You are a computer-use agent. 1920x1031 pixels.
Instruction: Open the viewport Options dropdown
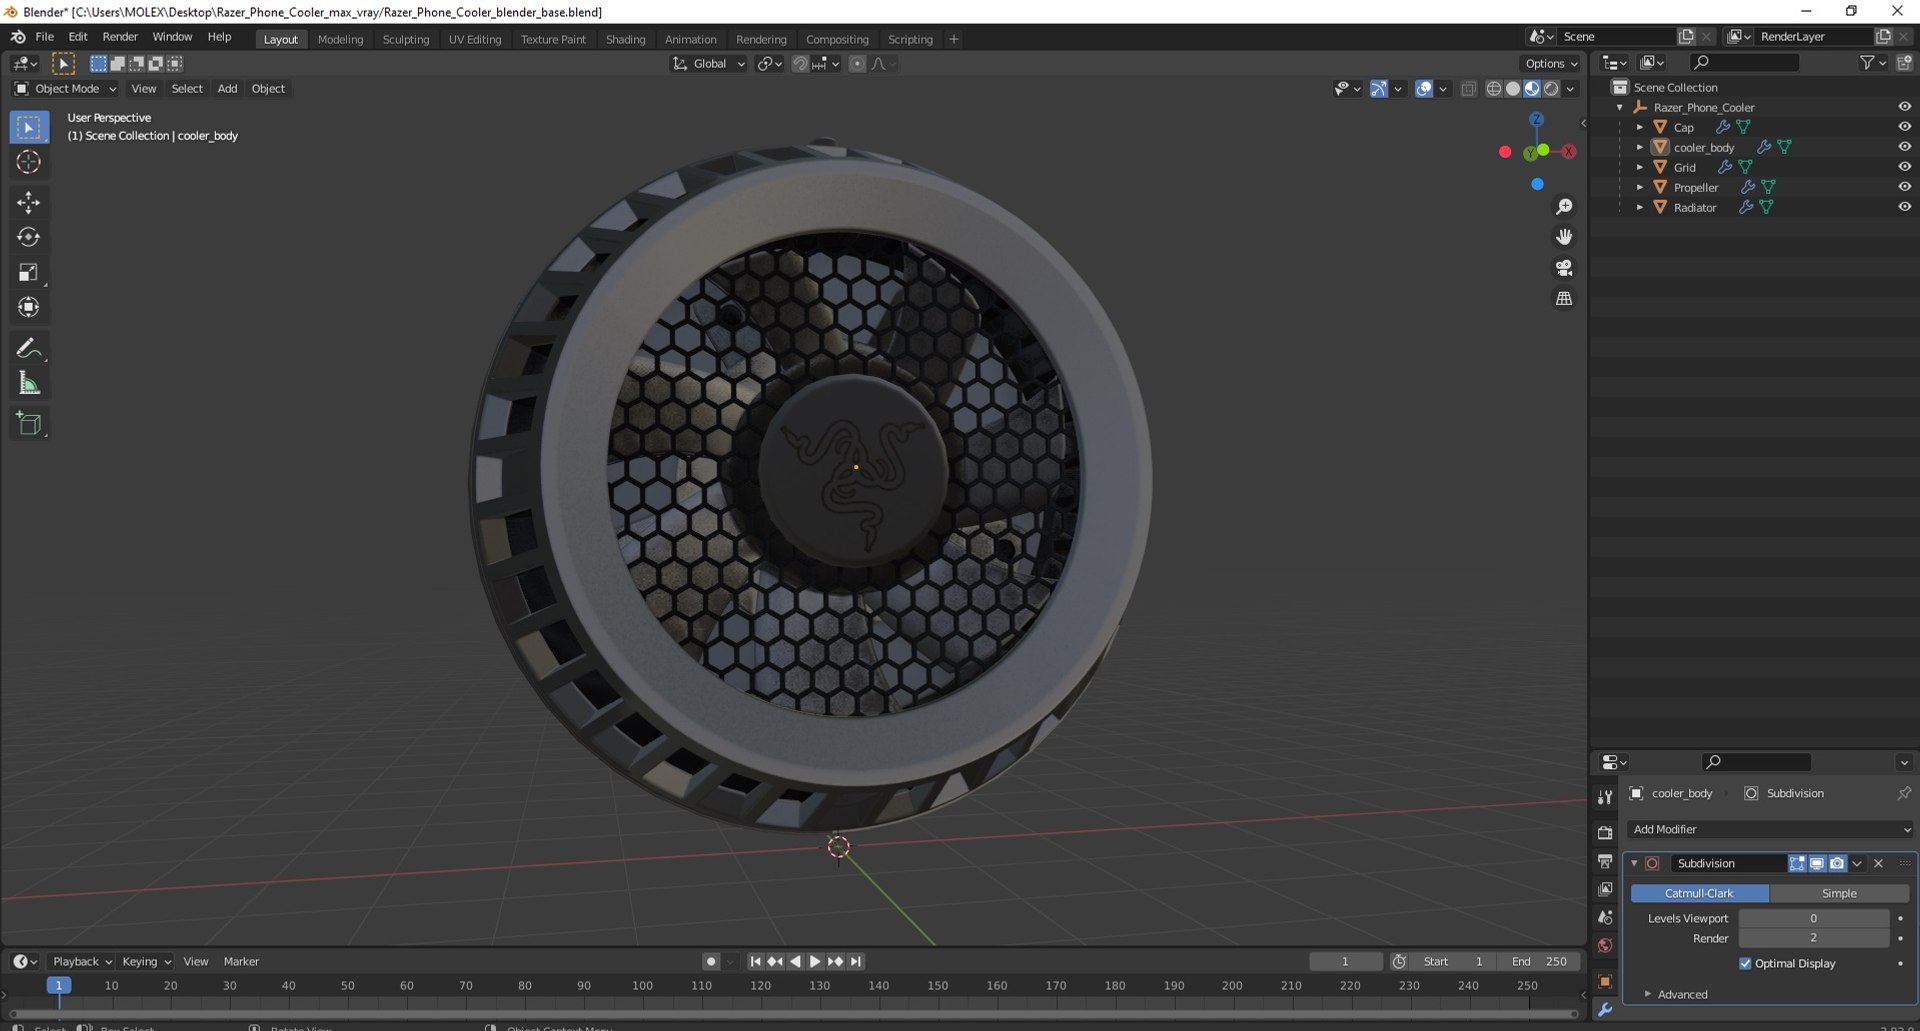click(1551, 64)
